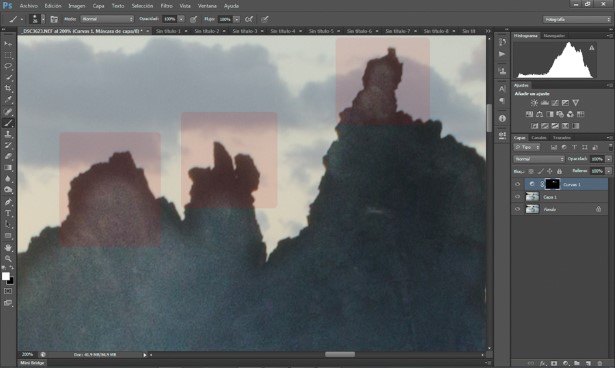
Task: Select the Horizontal Type tool
Action: [8, 213]
